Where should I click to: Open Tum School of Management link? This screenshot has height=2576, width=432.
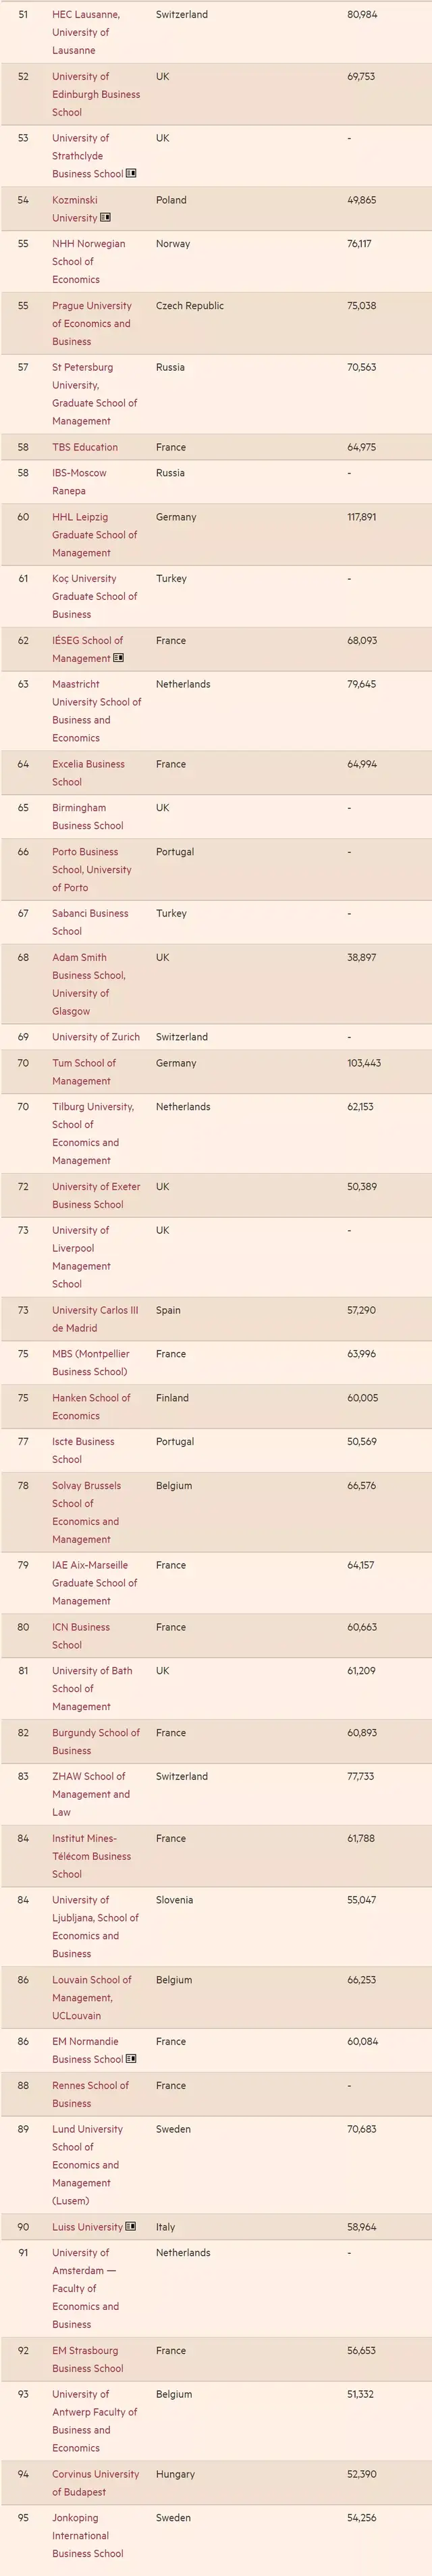84,1072
